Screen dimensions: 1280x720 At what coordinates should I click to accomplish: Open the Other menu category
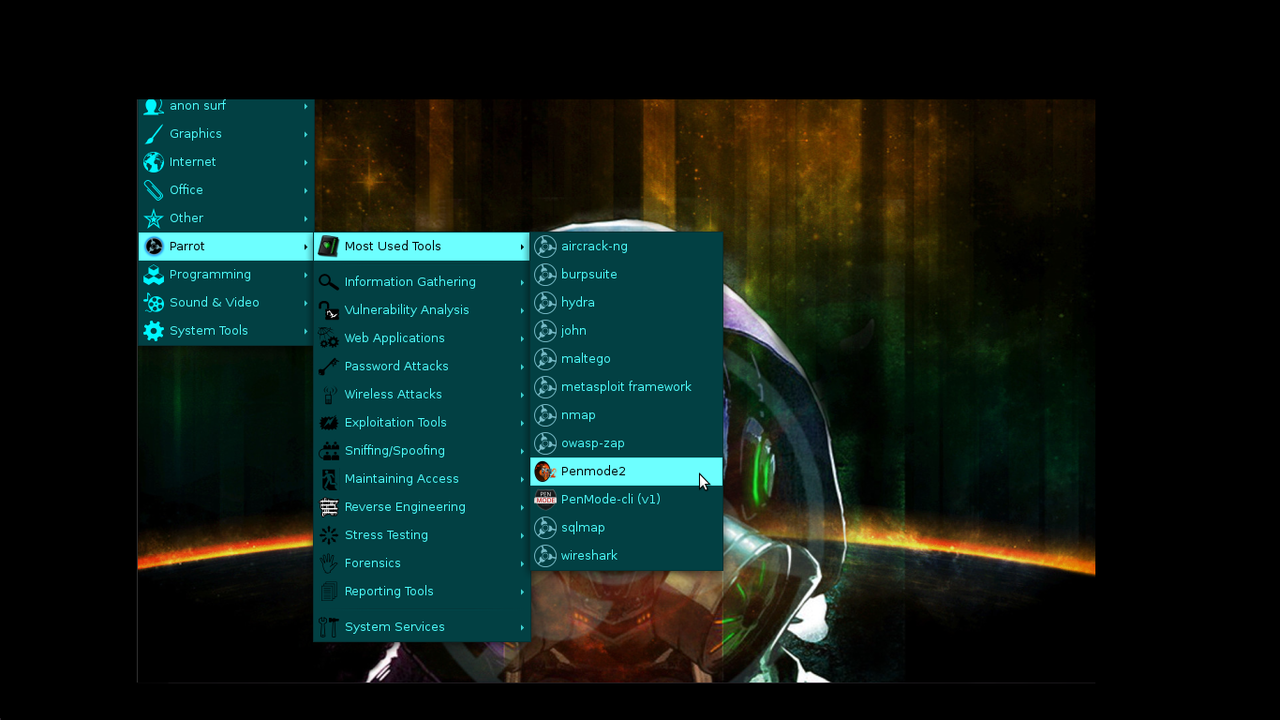click(226, 218)
